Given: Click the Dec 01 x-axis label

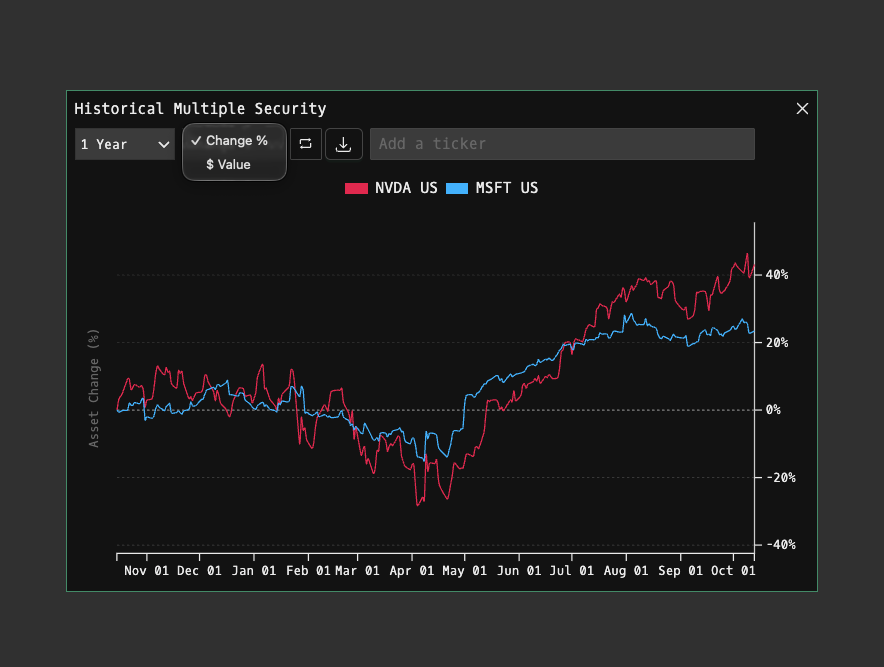Looking at the screenshot, I should click(x=199, y=571).
